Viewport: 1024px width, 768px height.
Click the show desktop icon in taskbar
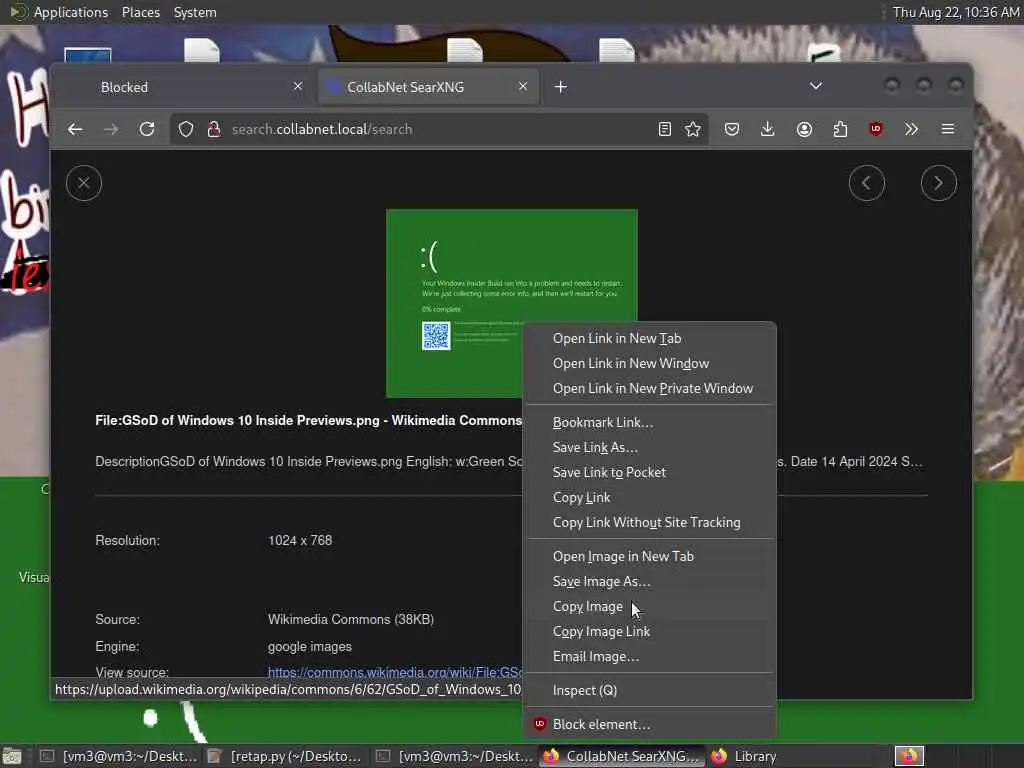[12, 756]
